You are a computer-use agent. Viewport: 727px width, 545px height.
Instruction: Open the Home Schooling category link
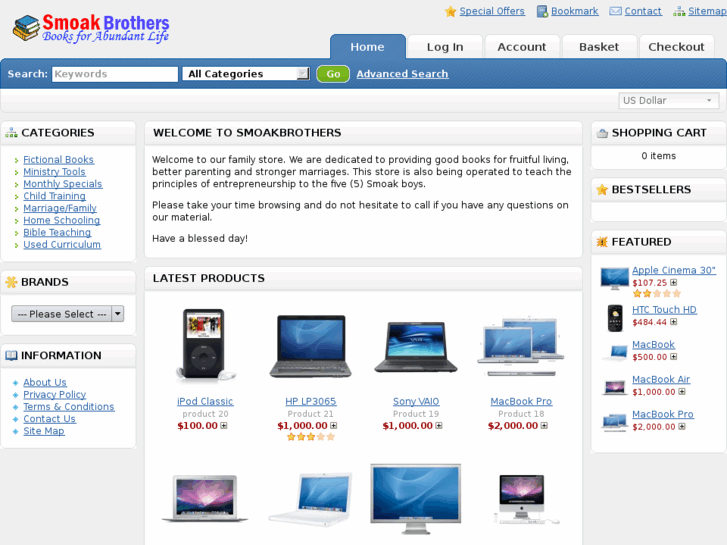pos(62,220)
